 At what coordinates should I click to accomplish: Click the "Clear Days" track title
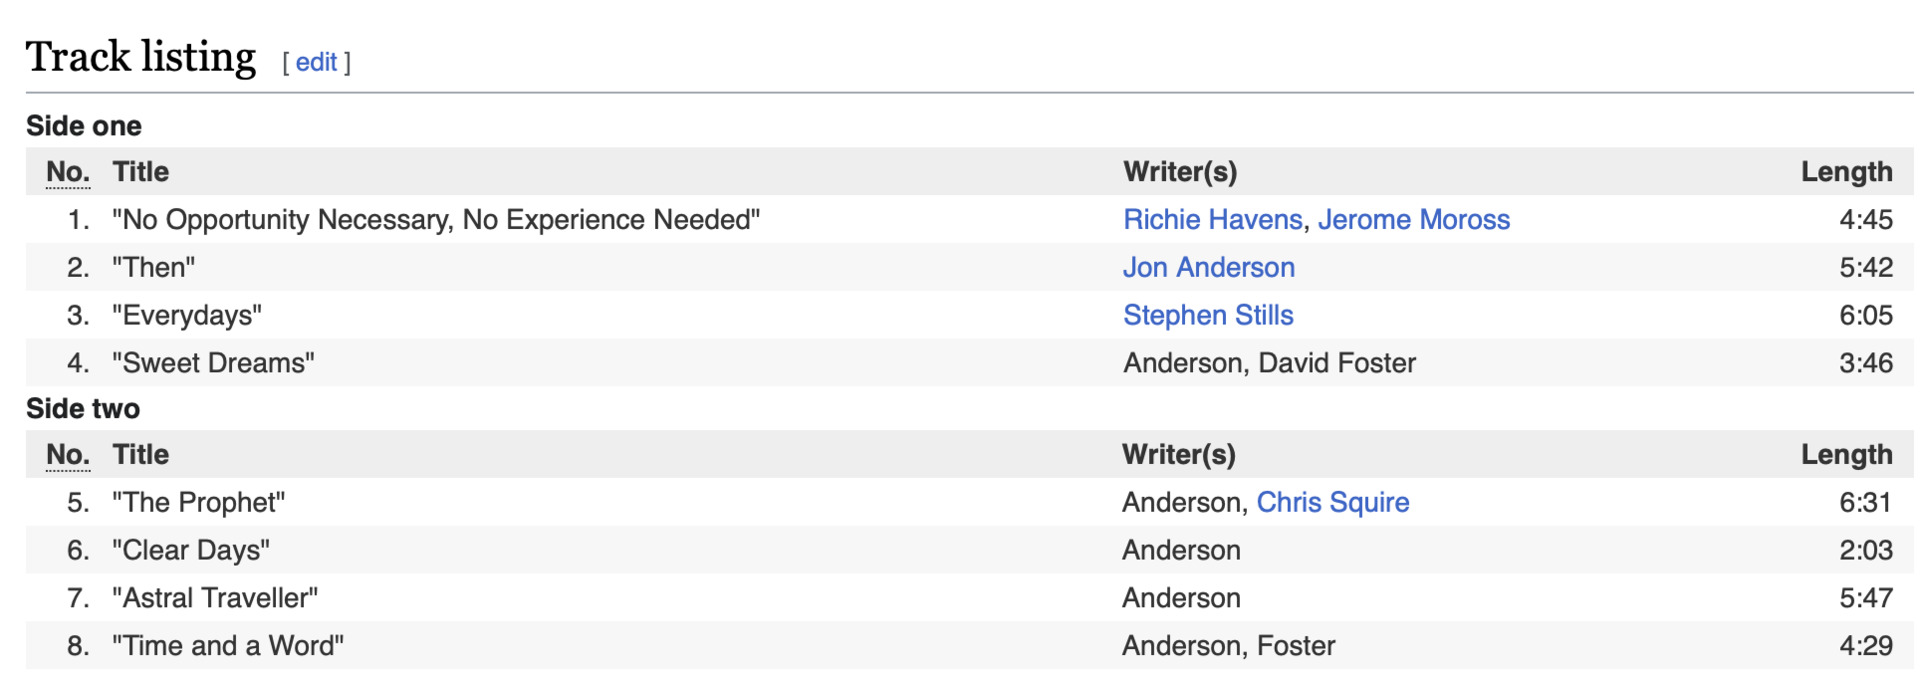[191, 551]
